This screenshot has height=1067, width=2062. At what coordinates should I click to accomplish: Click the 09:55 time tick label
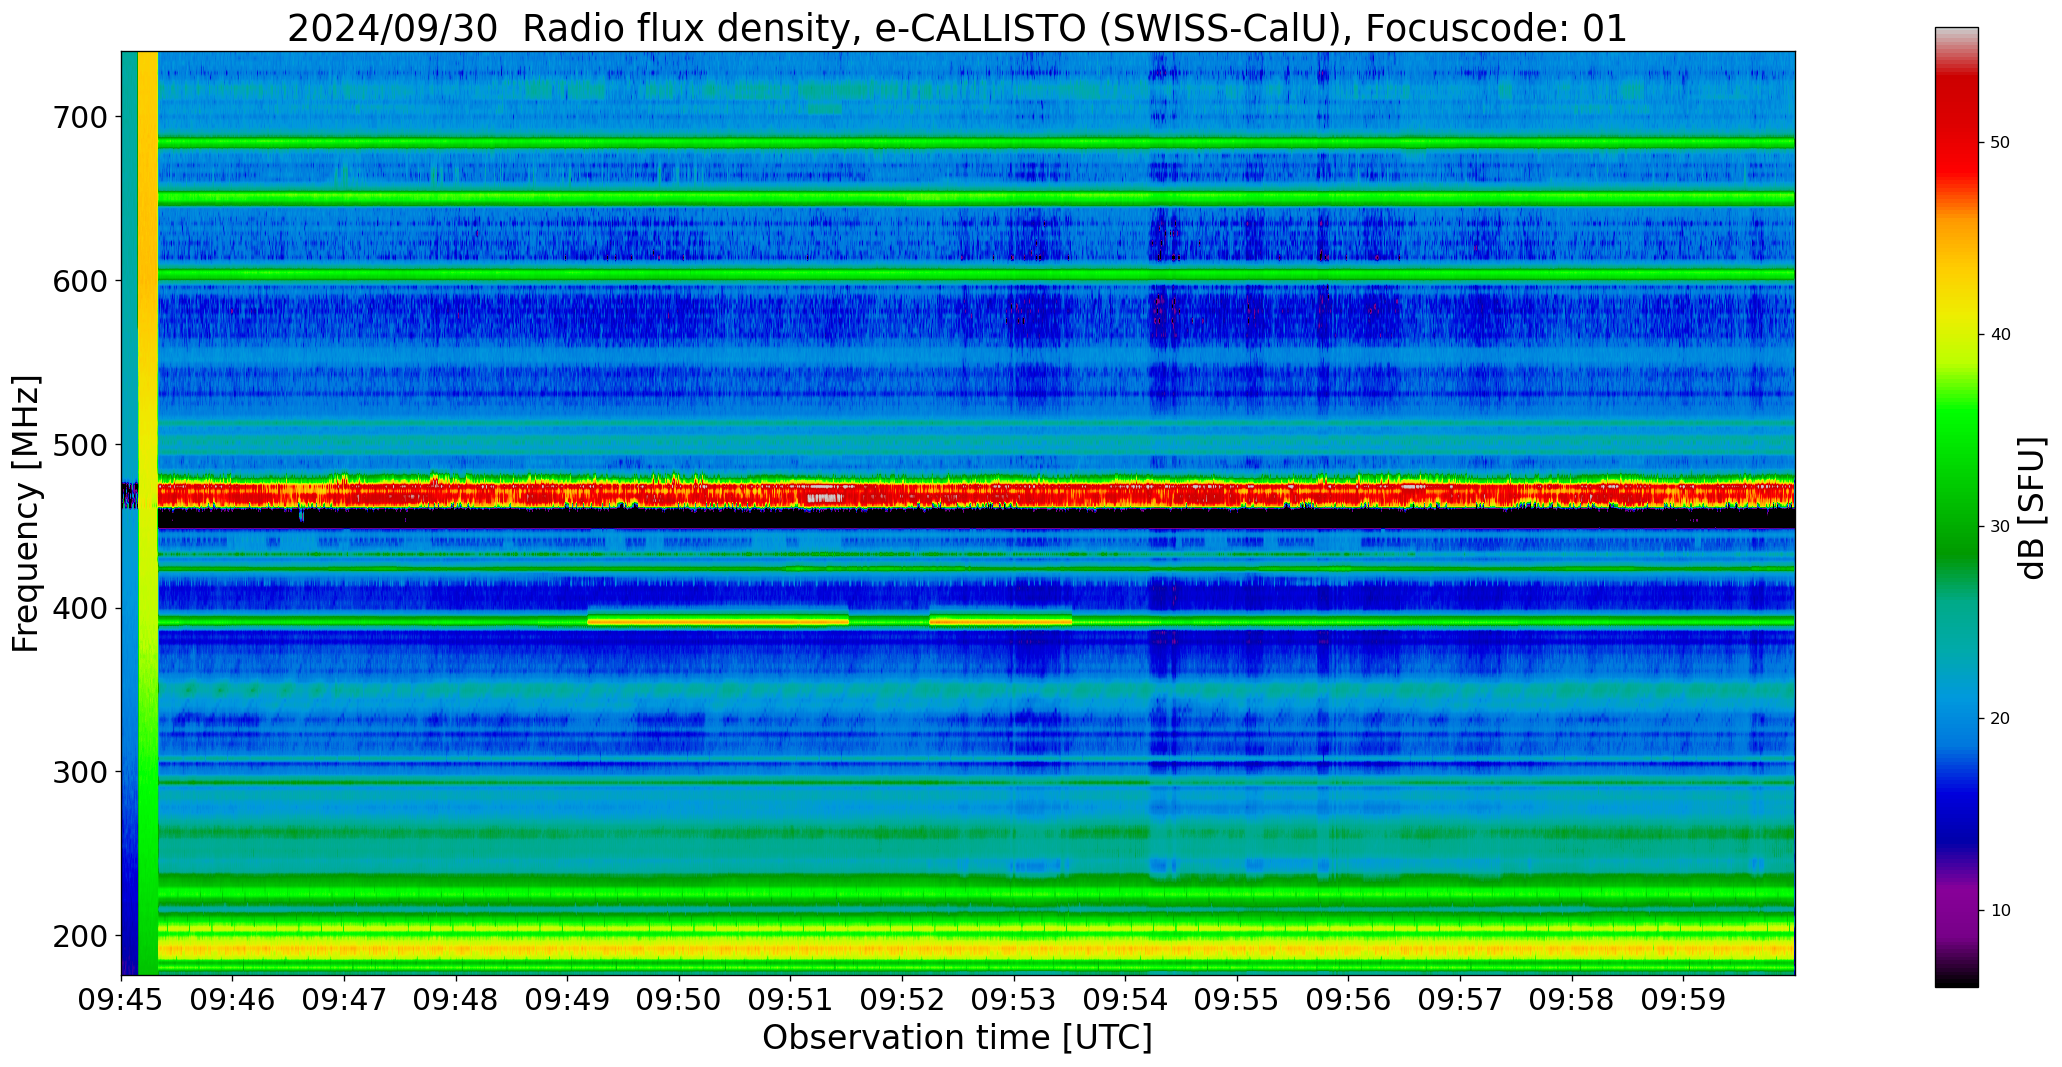(1238, 1000)
